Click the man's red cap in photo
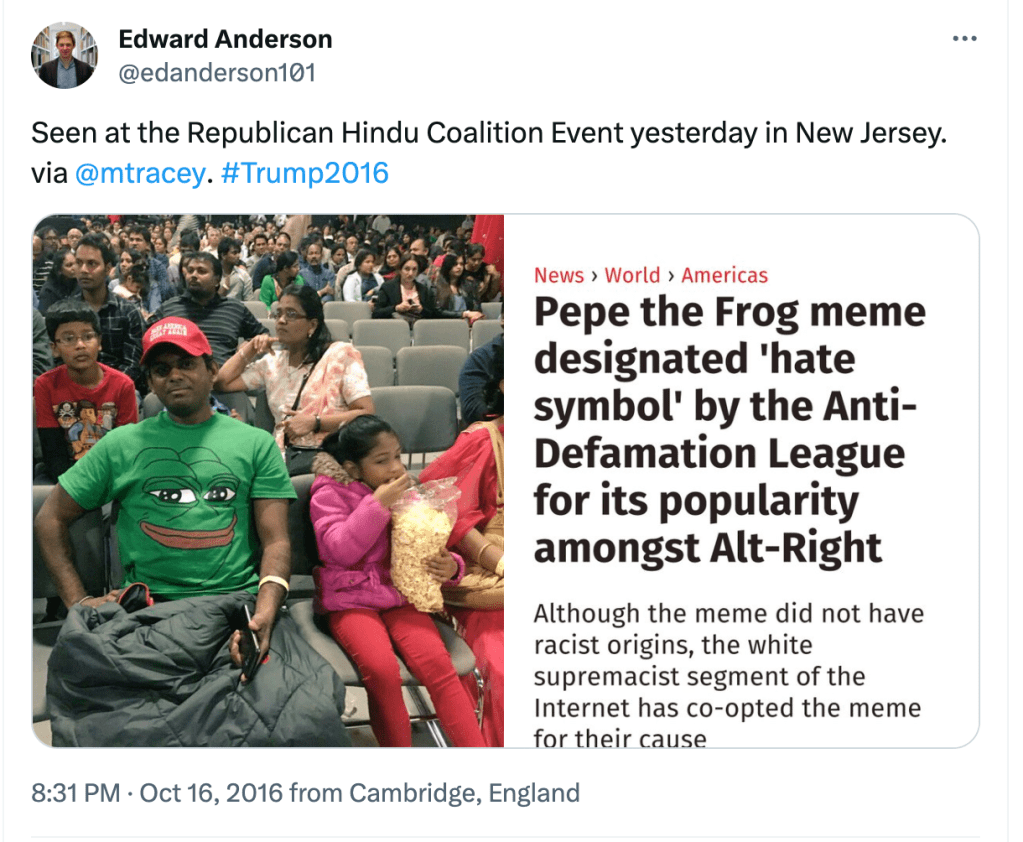Image resolution: width=1023 pixels, height=842 pixels. click(176, 338)
